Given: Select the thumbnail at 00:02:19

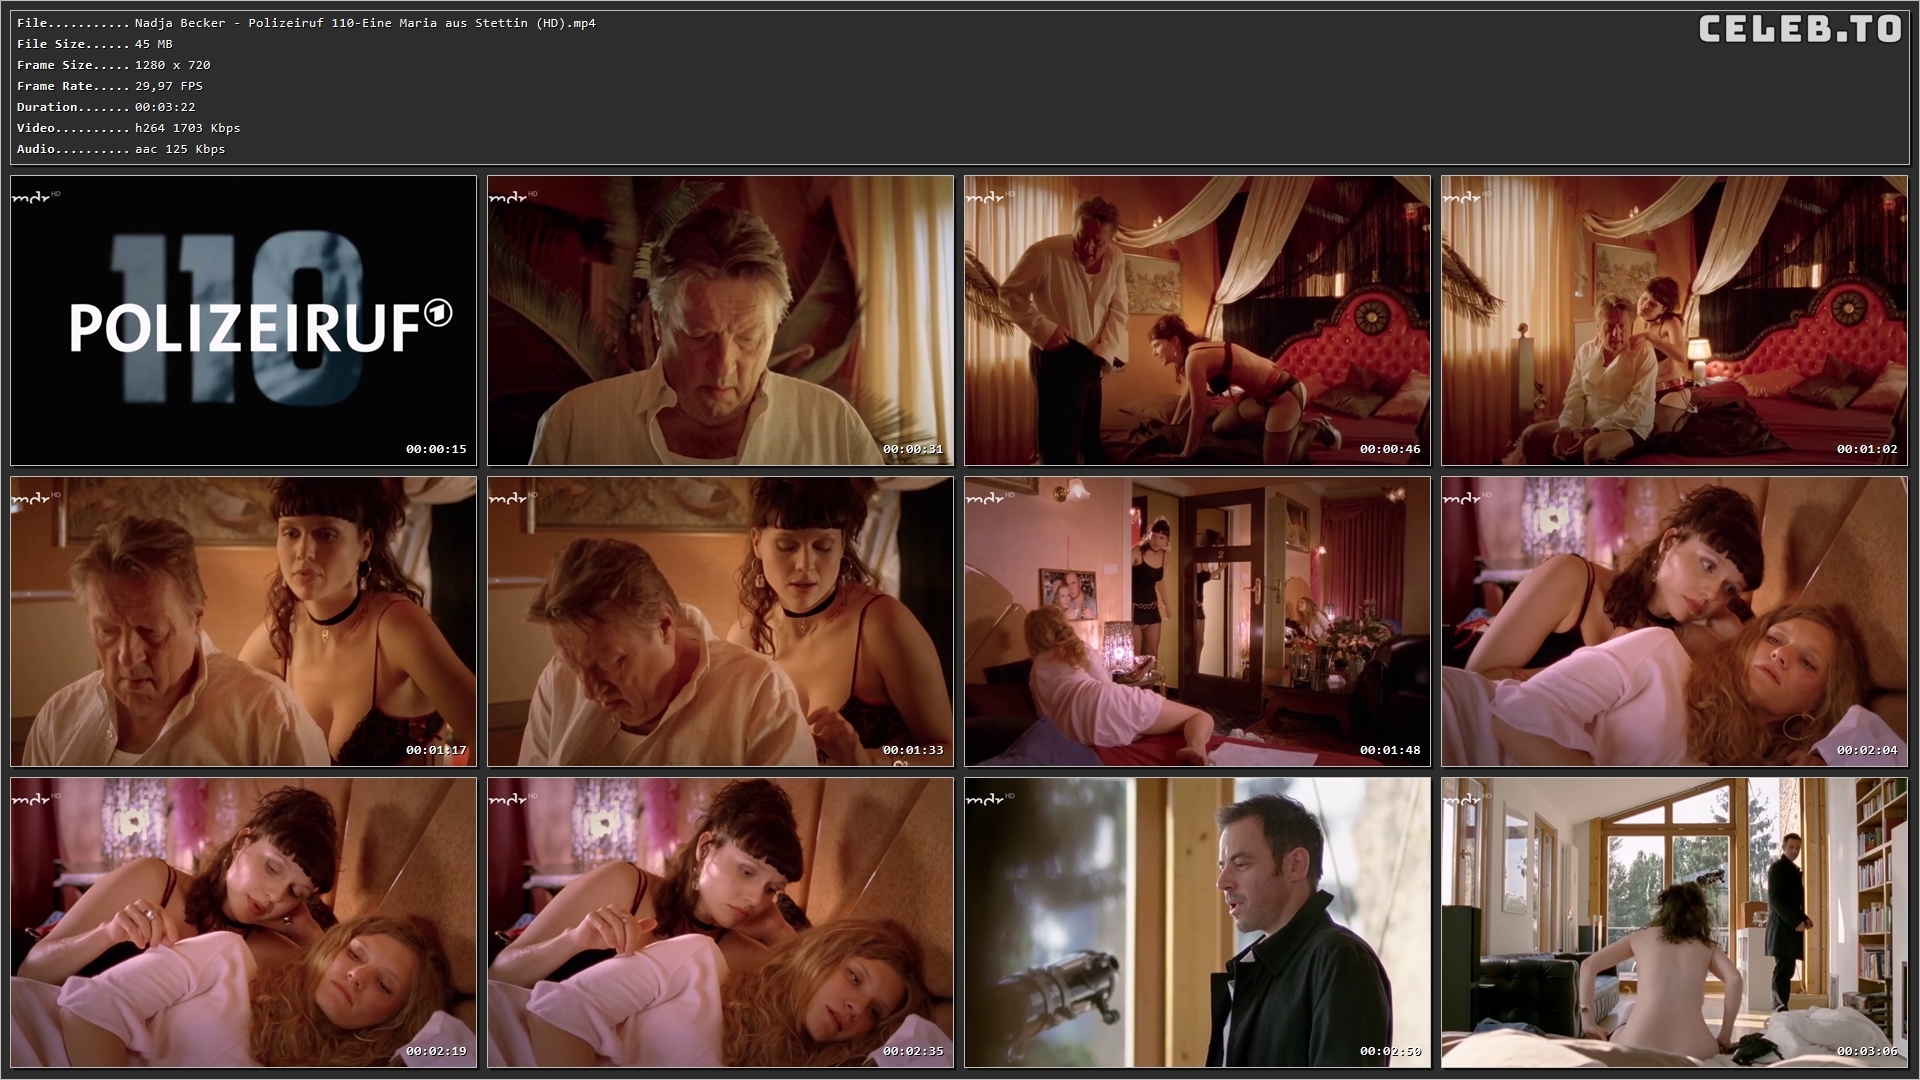Looking at the screenshot, I should click(x=243, y=922).
